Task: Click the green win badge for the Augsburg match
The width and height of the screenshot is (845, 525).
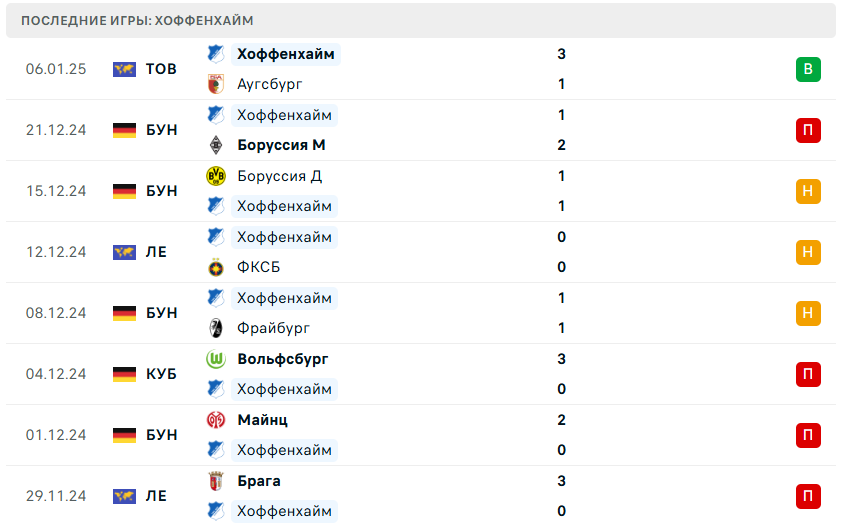Action: tap(808, 69)
